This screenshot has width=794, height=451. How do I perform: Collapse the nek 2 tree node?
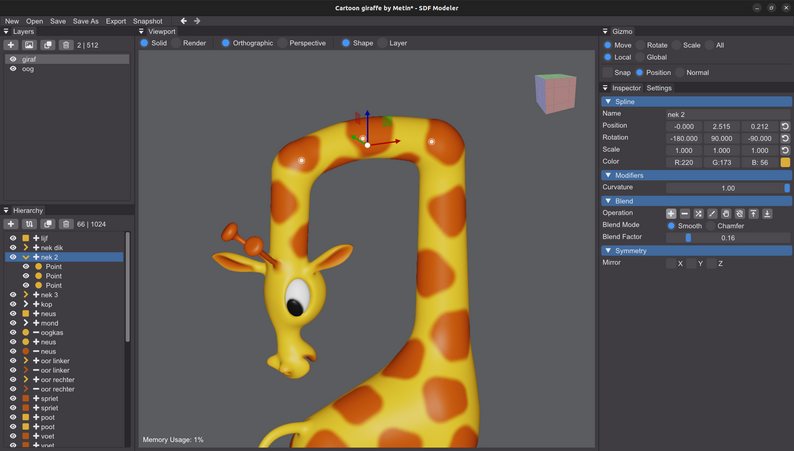26,257
